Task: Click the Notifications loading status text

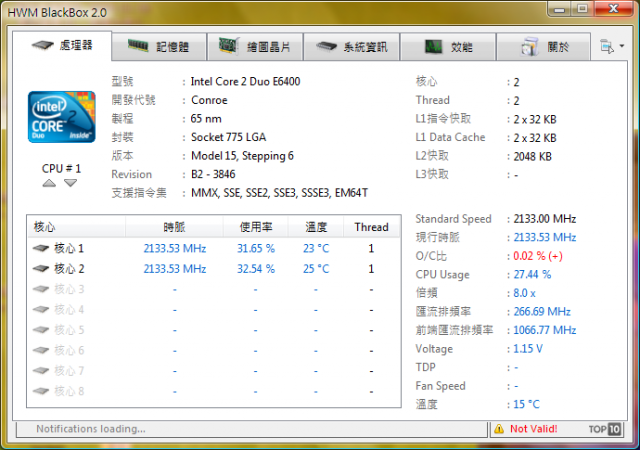Action: click(x=91, y=429)
